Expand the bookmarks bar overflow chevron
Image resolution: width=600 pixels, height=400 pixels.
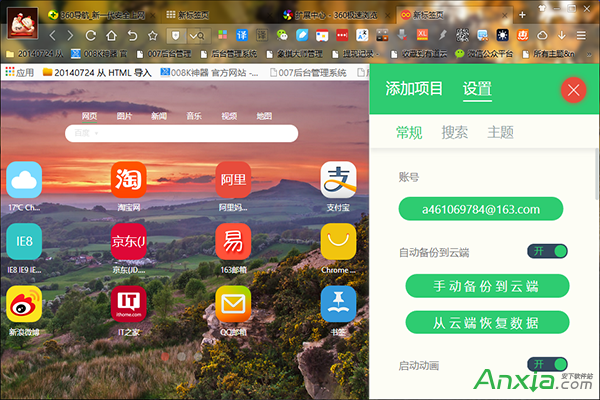click(589, 54)
